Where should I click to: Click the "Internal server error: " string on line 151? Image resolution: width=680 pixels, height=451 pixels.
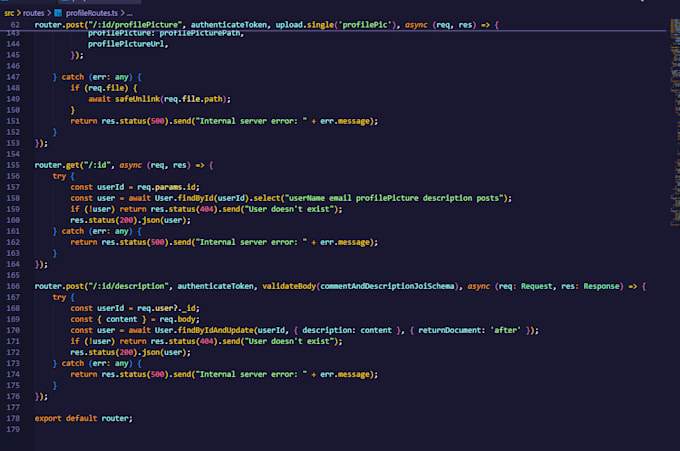[x=252, y=121]
